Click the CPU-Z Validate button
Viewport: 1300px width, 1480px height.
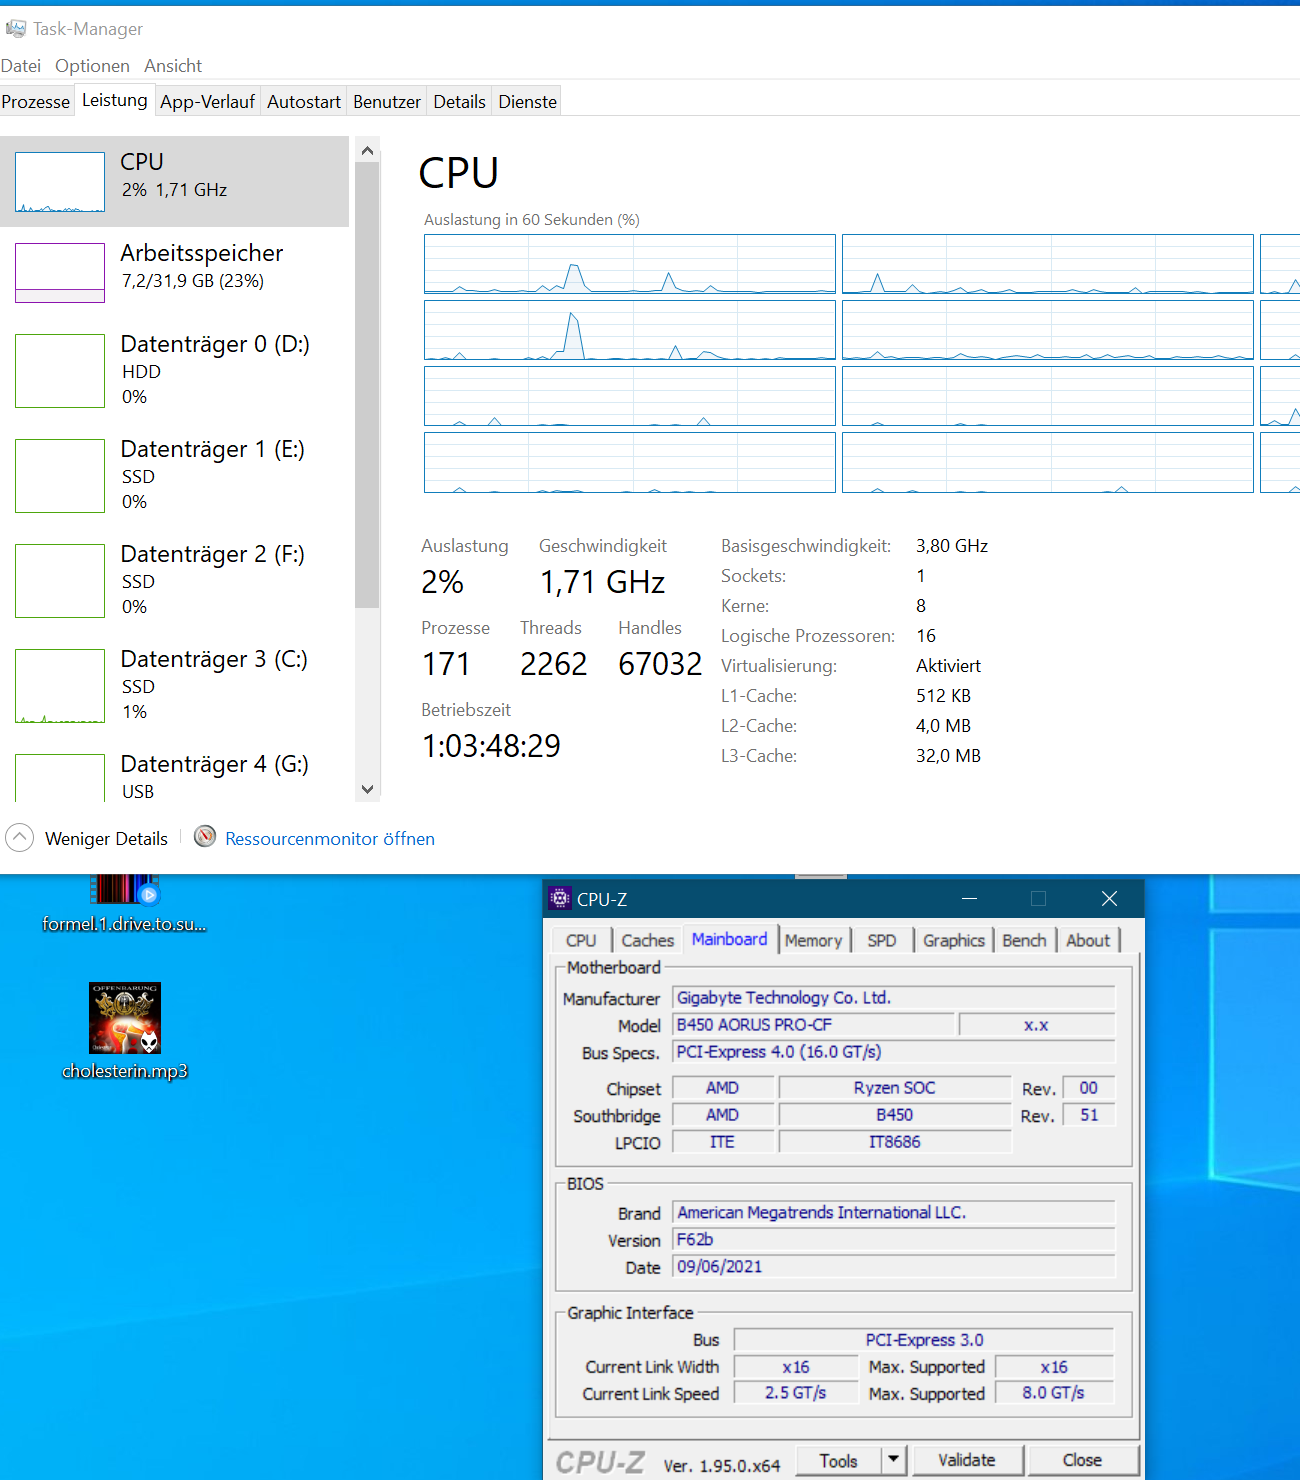(967, 1460)
